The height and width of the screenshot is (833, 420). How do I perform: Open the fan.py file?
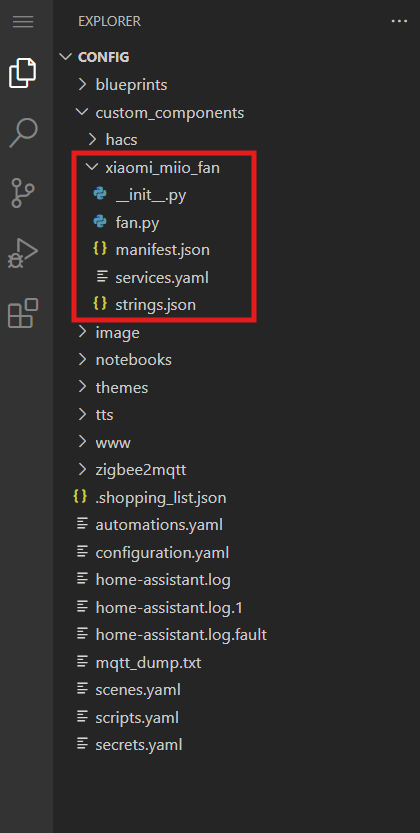click(x=138, y=223)
